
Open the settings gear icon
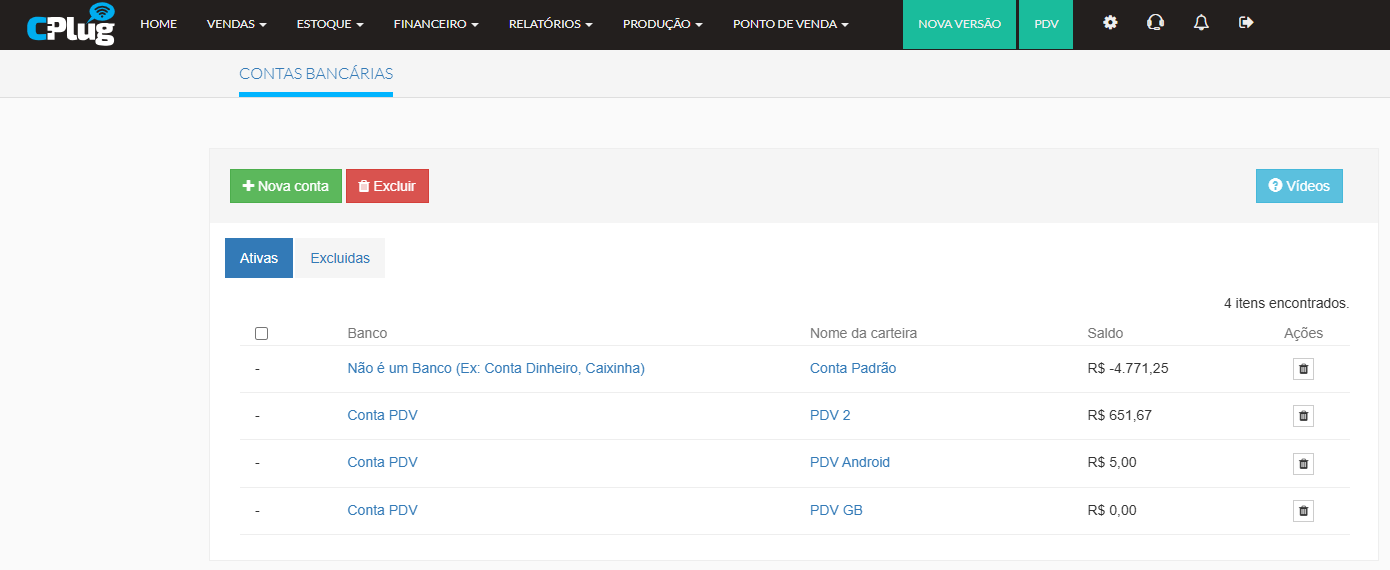(x=1110, y=23)
